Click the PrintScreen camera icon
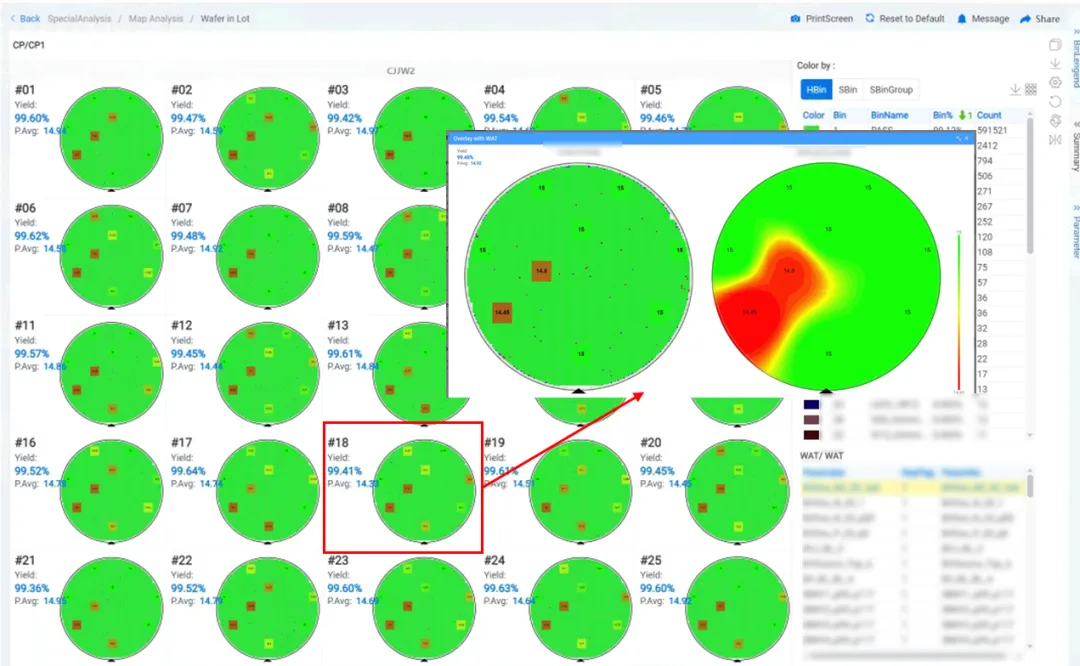The image size is (1080, 666). coord(795,19)
